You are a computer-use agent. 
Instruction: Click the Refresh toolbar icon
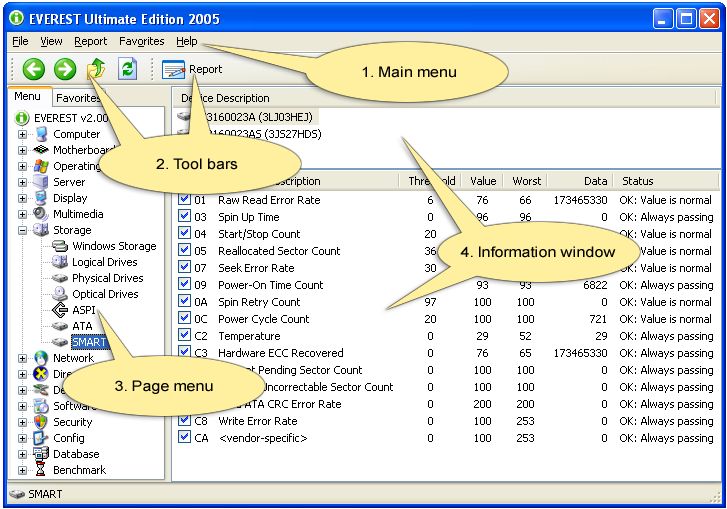click(127, 69)
